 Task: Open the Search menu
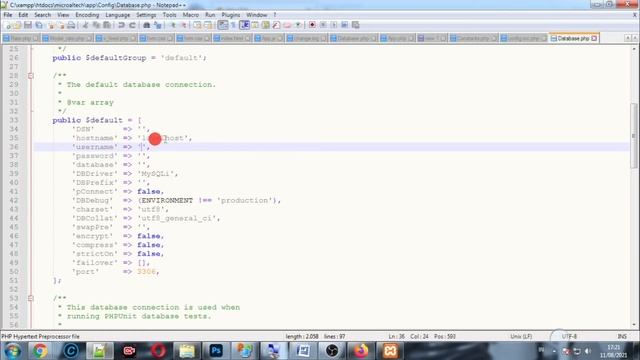coord(42,15)
